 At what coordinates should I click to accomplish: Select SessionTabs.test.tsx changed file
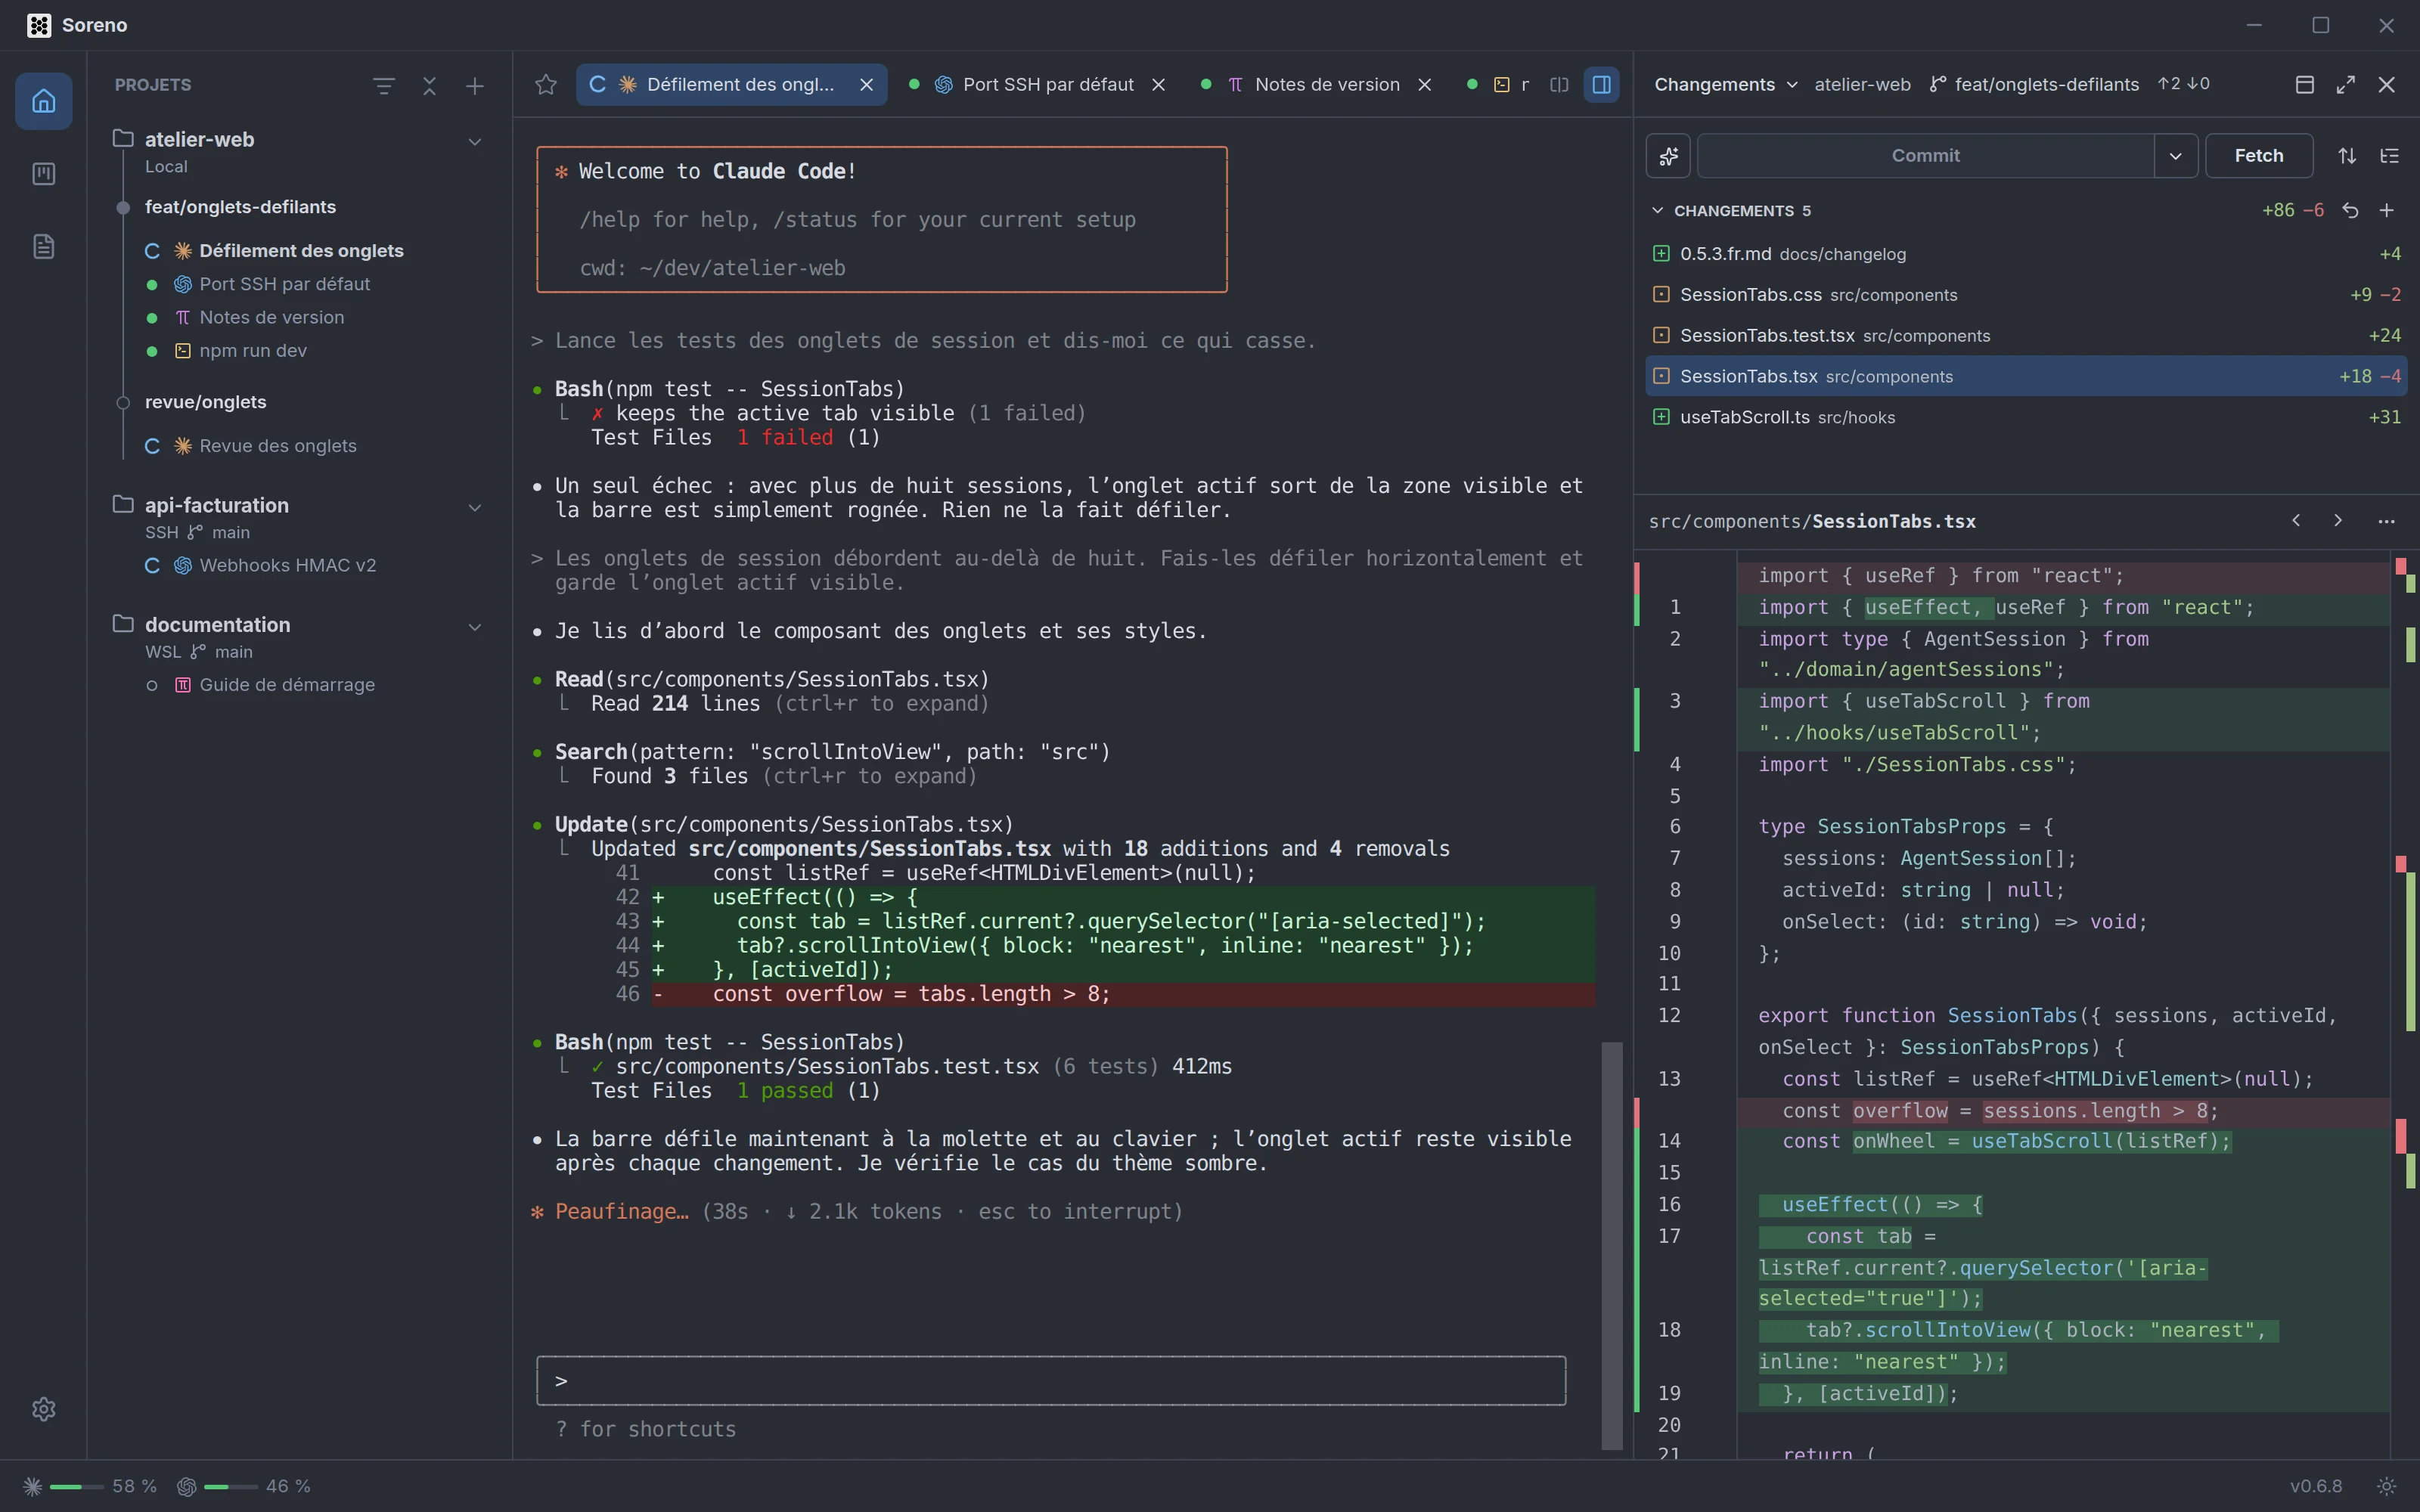(2026, 336)
